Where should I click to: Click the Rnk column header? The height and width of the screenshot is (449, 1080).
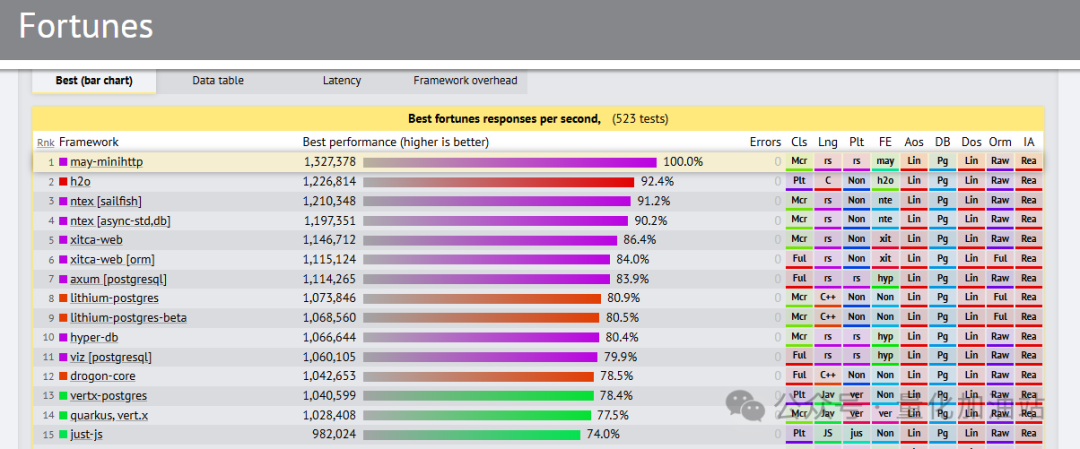[x=45, y=143]
